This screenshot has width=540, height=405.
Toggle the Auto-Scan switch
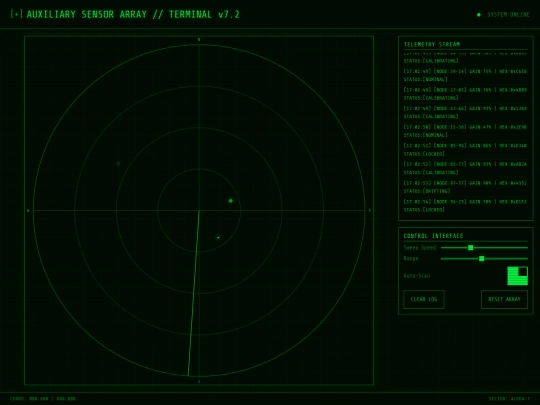517,276
